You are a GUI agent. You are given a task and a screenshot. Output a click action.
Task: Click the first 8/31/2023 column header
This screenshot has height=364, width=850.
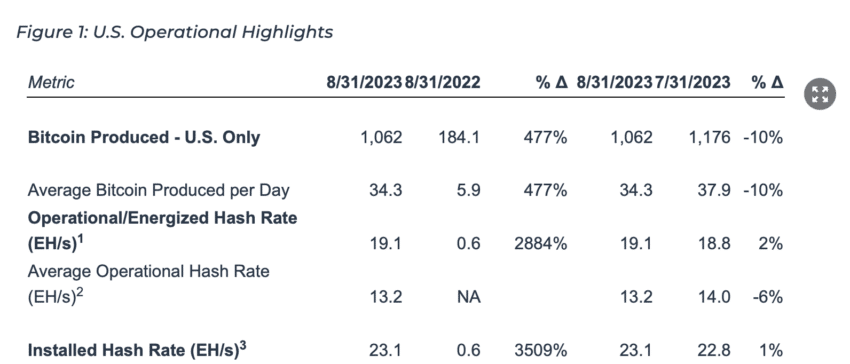tap(364, 82)
